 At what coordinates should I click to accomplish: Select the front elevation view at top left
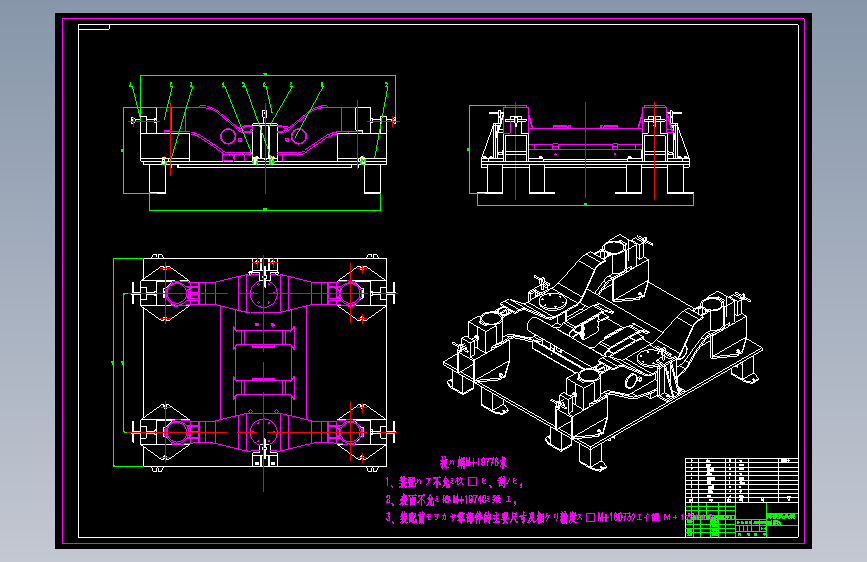(260, 142)
